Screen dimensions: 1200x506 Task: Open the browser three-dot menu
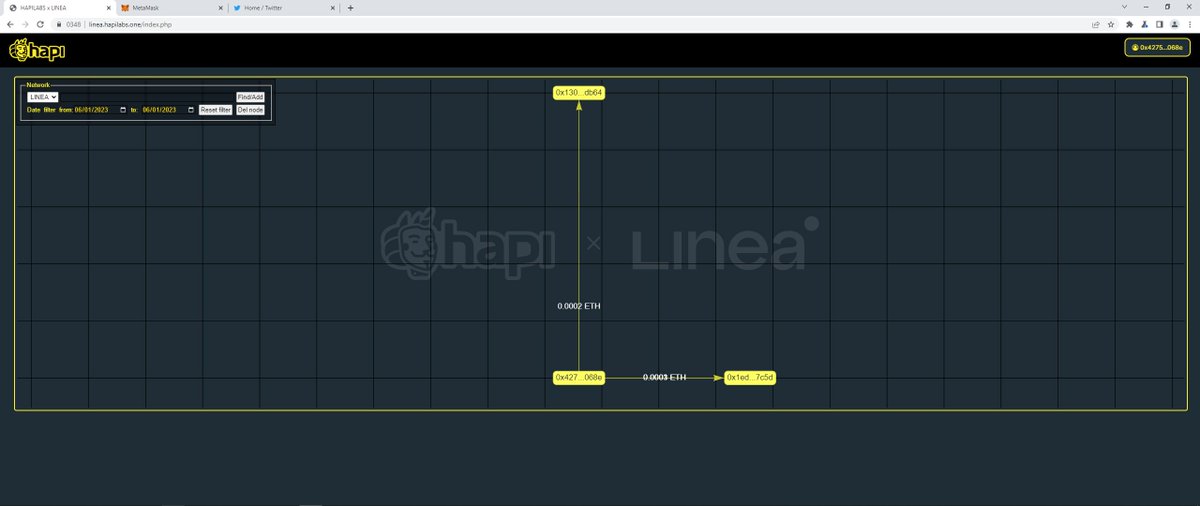[1188, 24]
